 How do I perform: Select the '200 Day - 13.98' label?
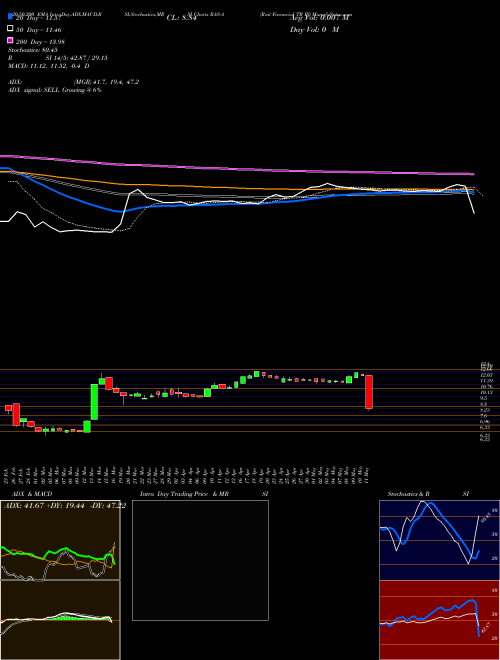(40, 42)
